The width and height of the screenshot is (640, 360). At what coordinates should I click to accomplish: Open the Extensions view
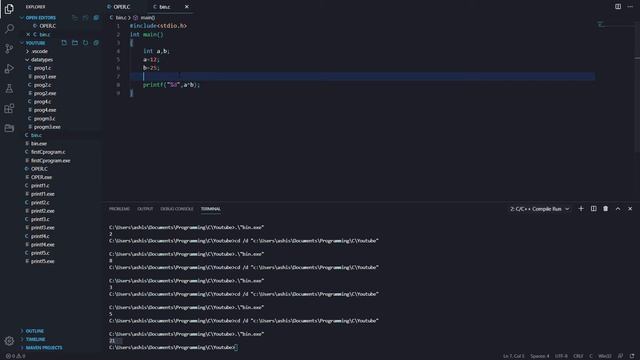tap(9, 109)
